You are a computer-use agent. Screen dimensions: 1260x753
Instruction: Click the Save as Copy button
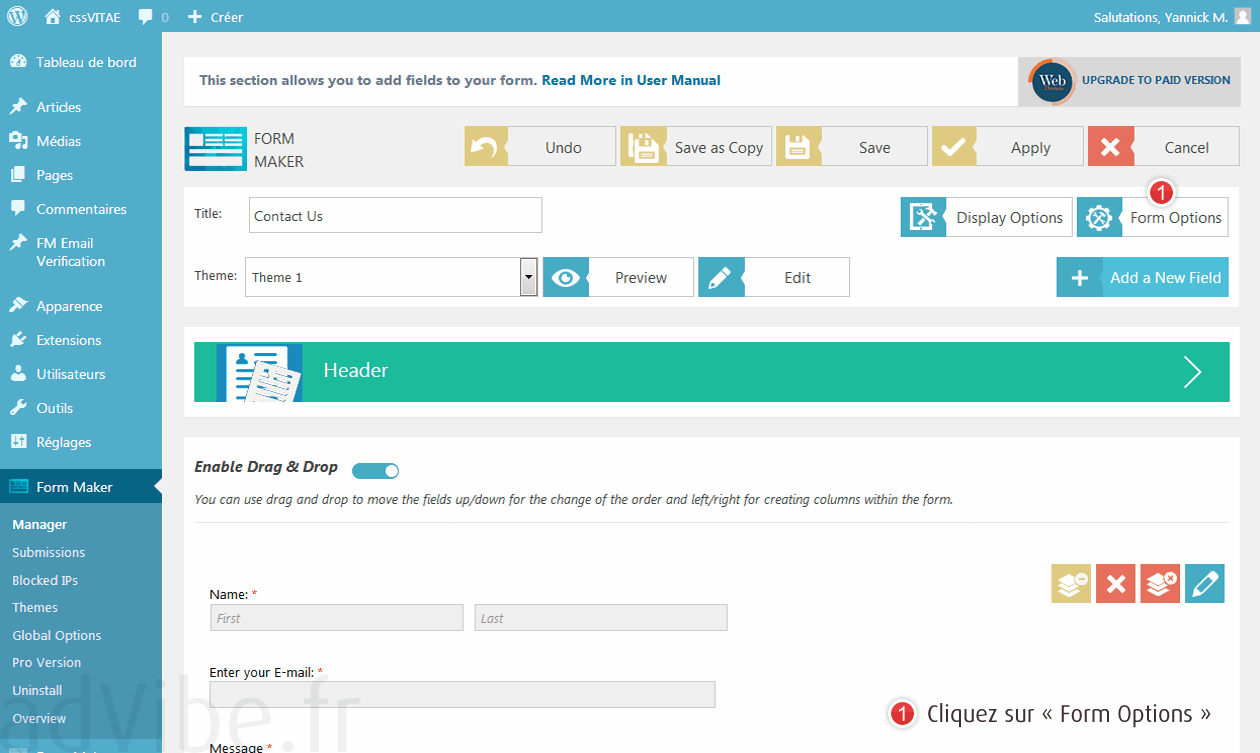(x=696, y=147)
